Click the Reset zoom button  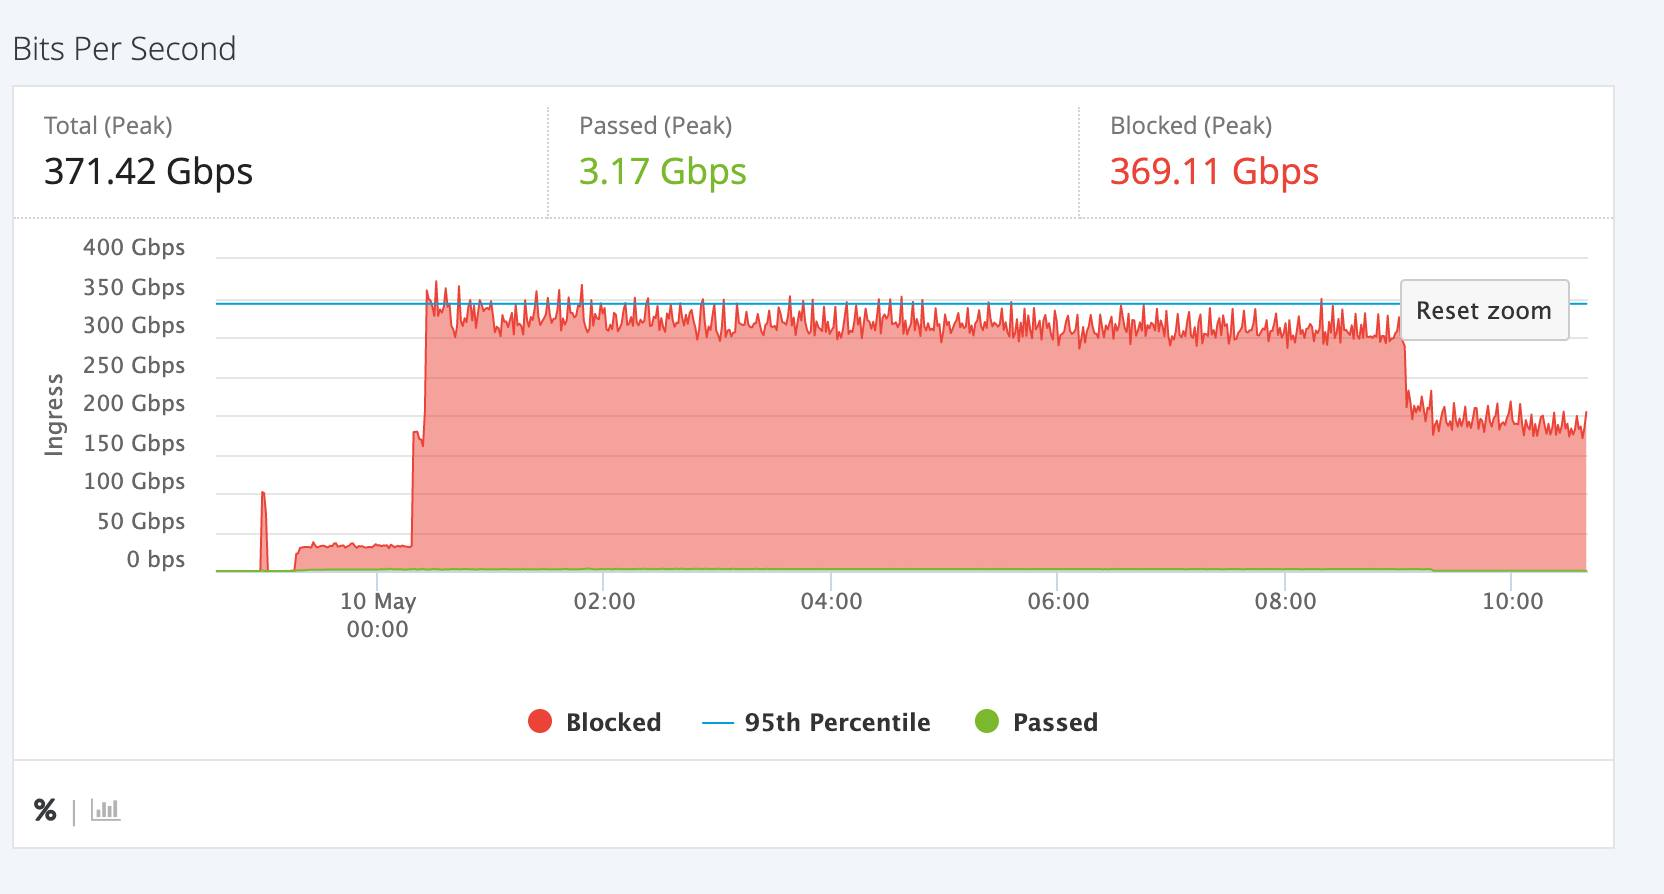pyautogui.click(x=1484, y=310)
